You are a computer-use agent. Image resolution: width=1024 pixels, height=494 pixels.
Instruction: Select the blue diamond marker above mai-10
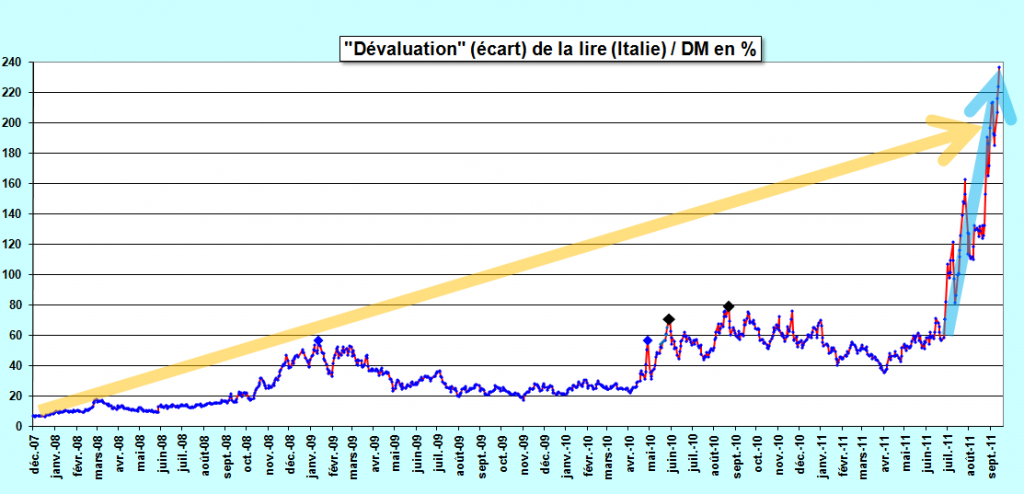pyautogui.click(x=647, y=340)
